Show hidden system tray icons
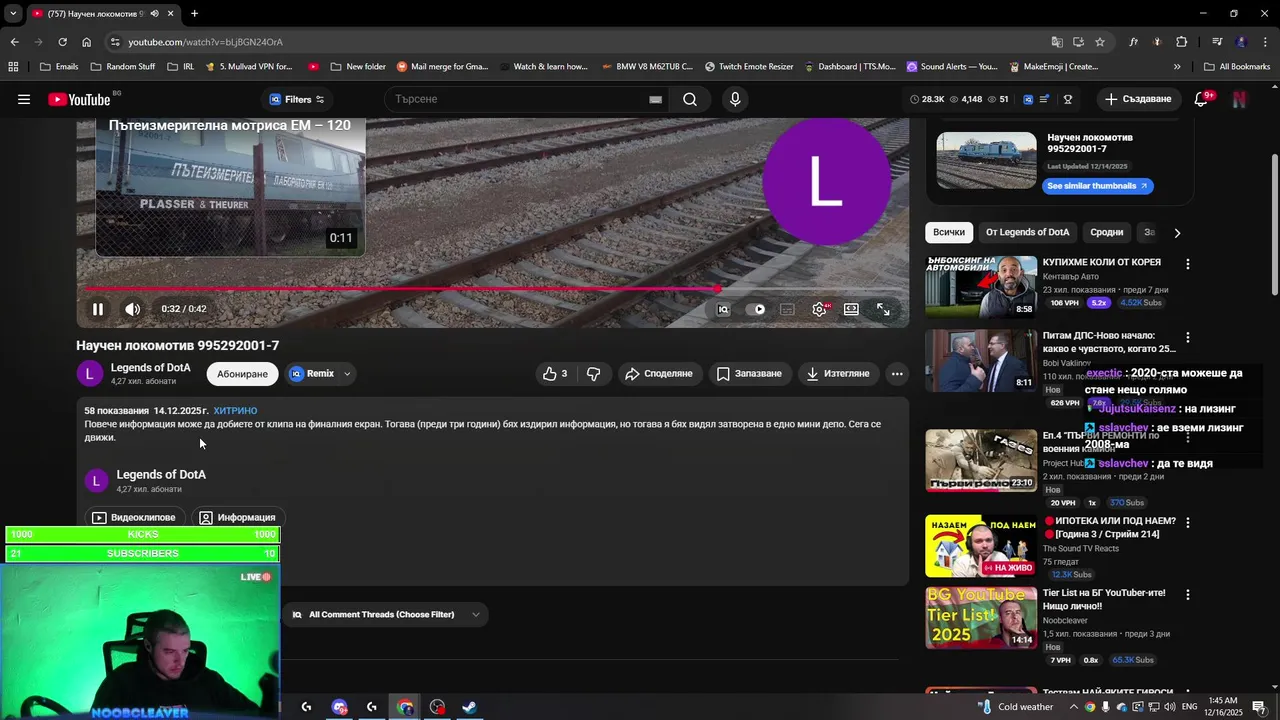Screen dimensions: 1280x720 point(1074,707)
